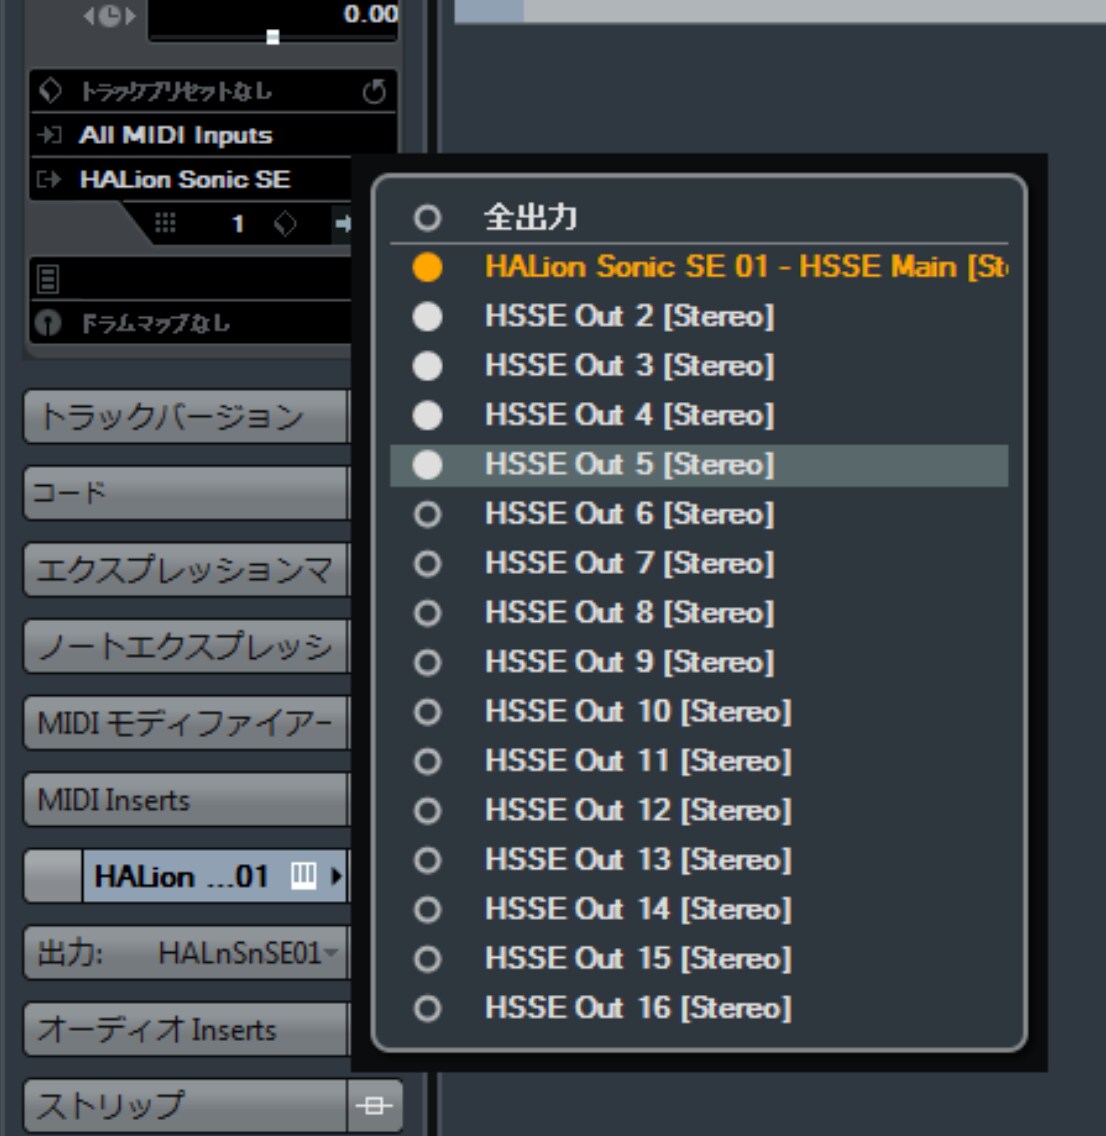The image size is (1106, 1136).
Task: Expand the トラックバージョン section
Action: tap(186, 417)
